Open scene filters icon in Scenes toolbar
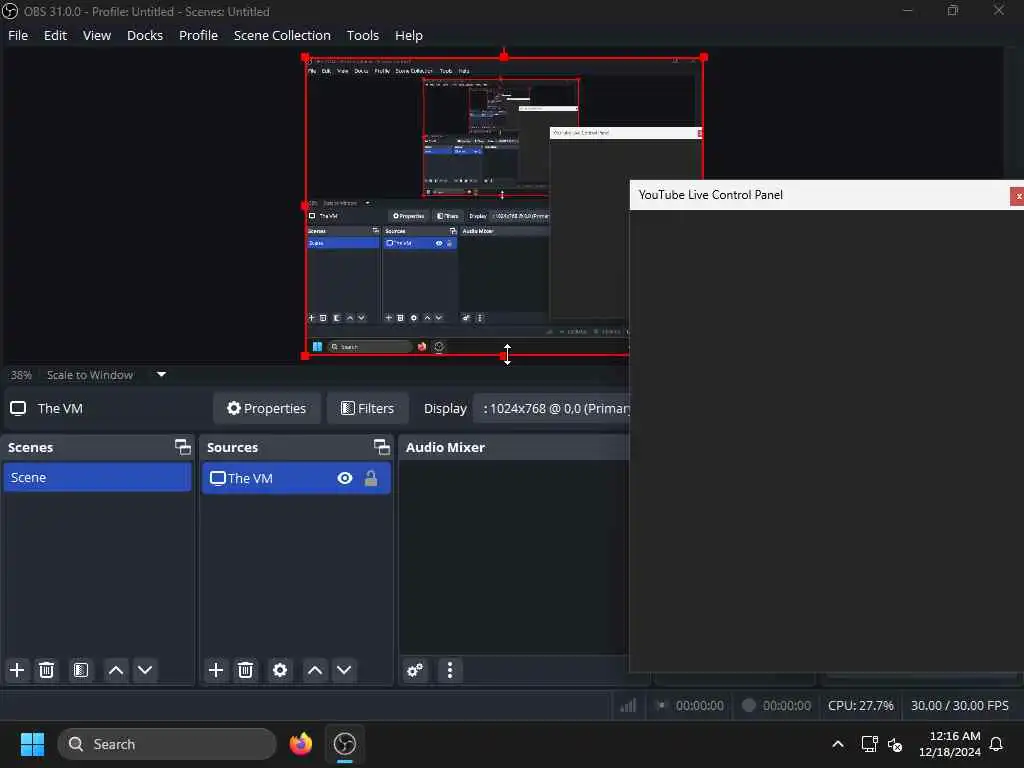This screenshot has height=768, width=1024. click(x=80, y=670)
